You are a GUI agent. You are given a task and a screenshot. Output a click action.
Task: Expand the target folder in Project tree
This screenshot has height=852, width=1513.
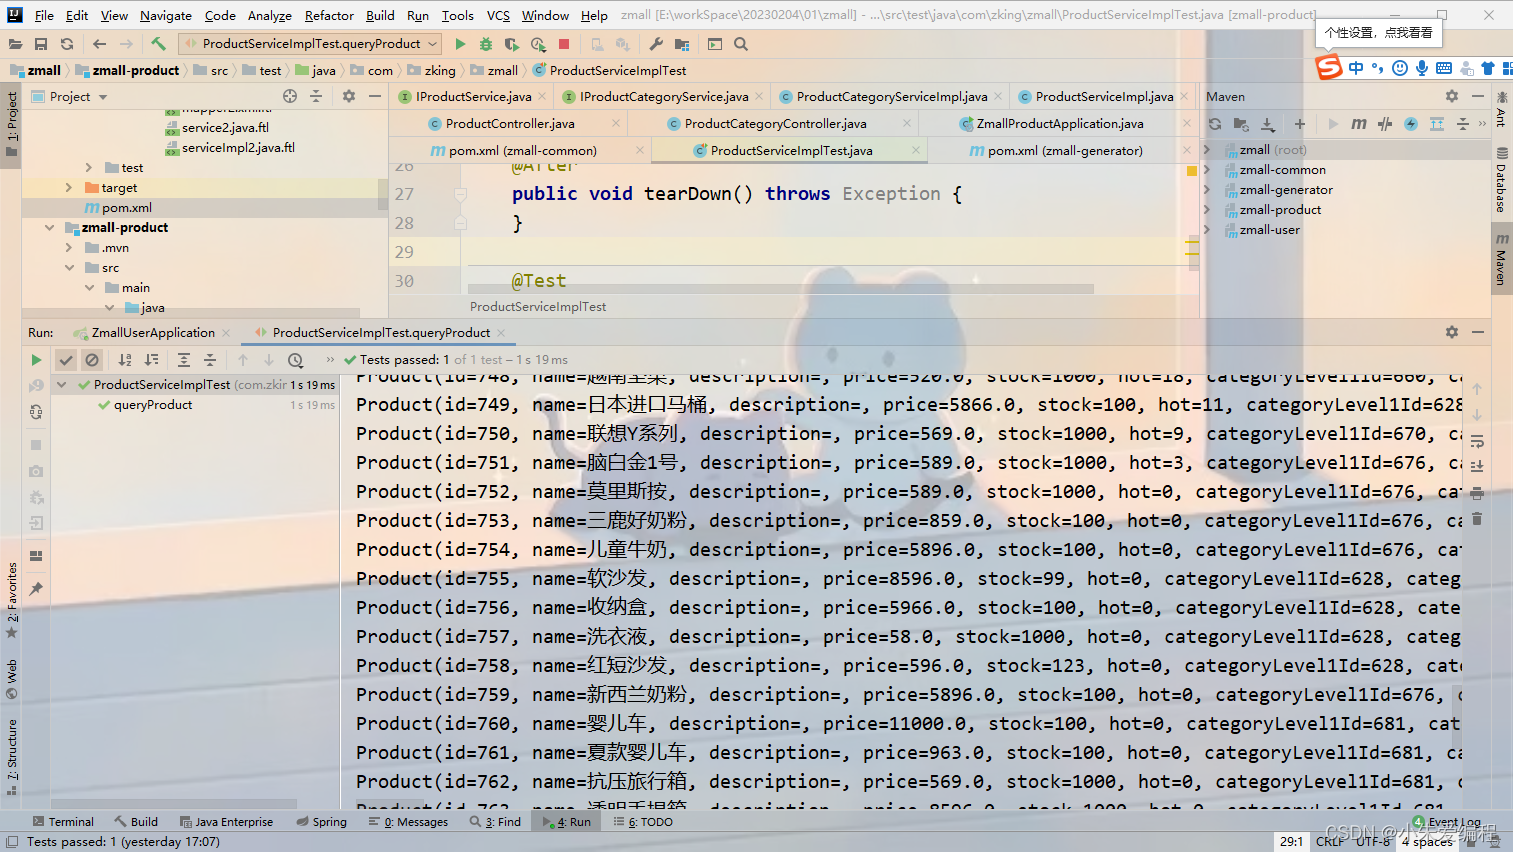click(69, 188)
